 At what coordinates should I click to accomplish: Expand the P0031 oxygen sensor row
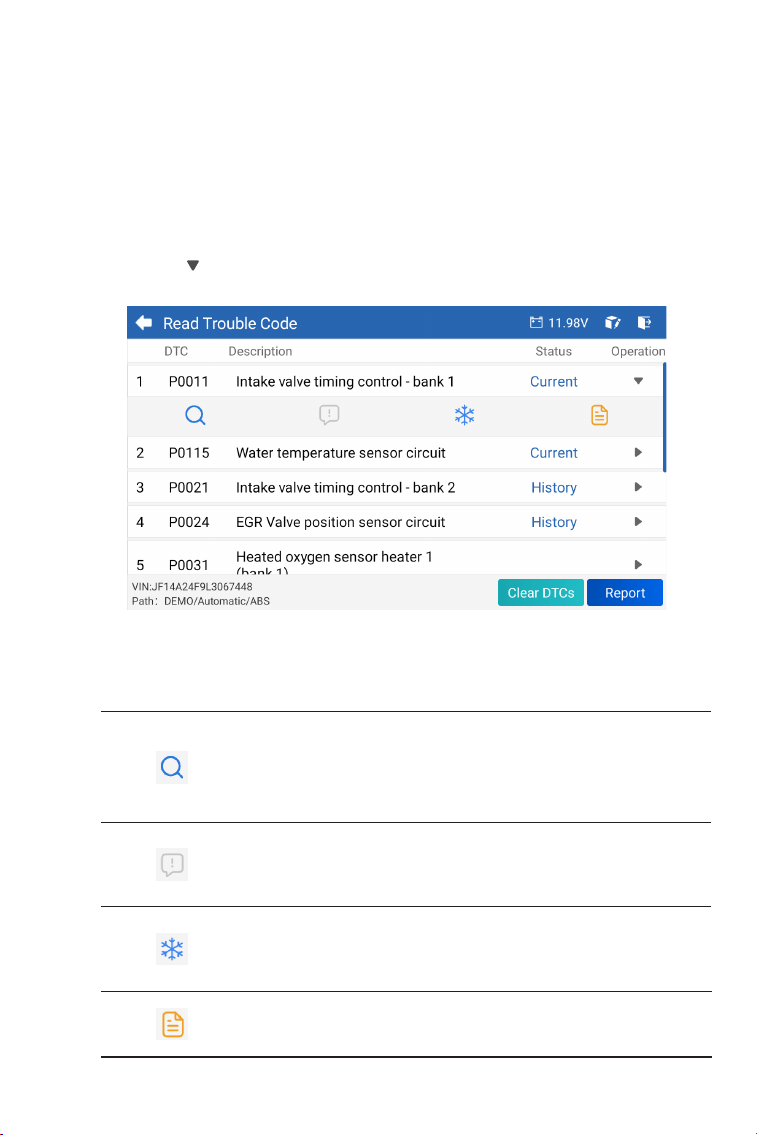(638, 565)
